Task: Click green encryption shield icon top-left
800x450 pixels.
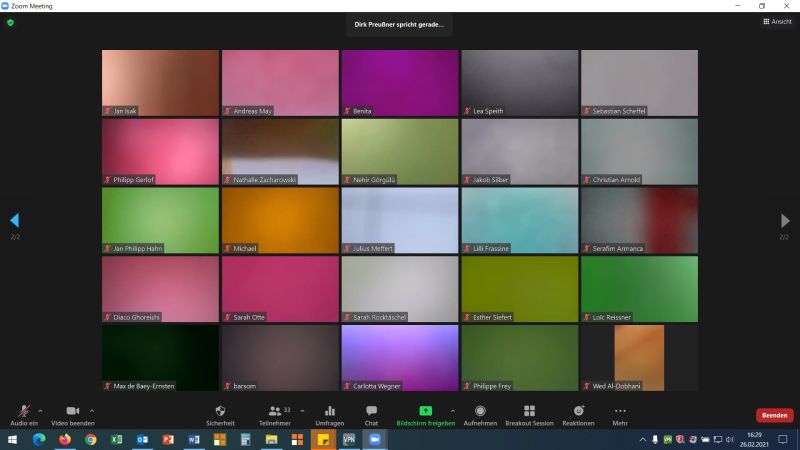Action: coord(10,21)
